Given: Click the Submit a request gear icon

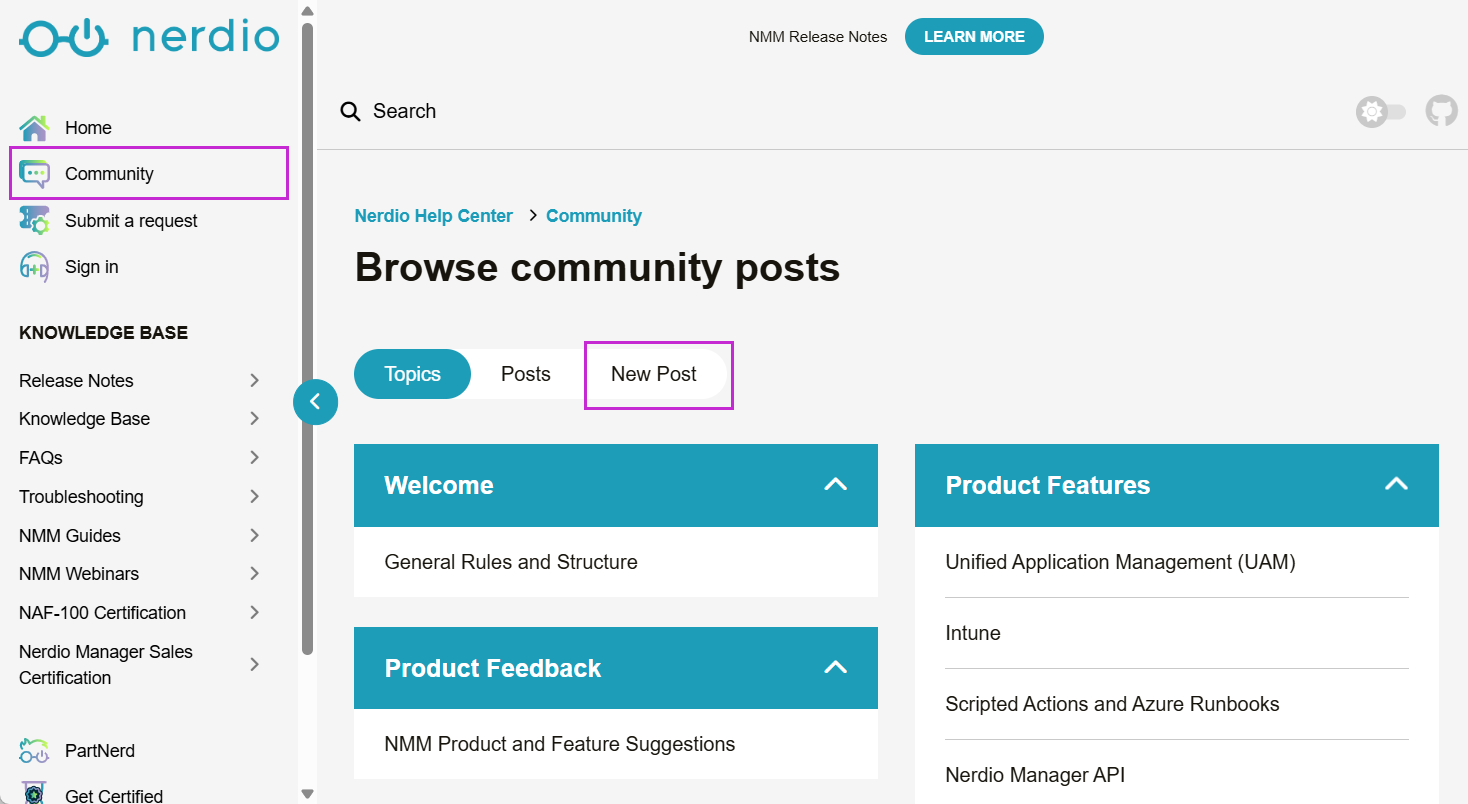Looking at the screenshot, I should [34, 221].
